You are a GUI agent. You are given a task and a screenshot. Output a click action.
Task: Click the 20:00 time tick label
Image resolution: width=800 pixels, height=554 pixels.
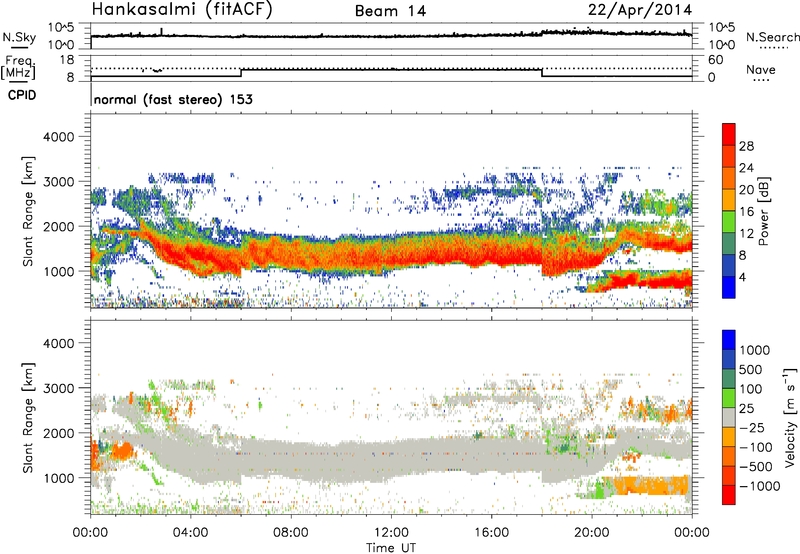pos(591,533)
